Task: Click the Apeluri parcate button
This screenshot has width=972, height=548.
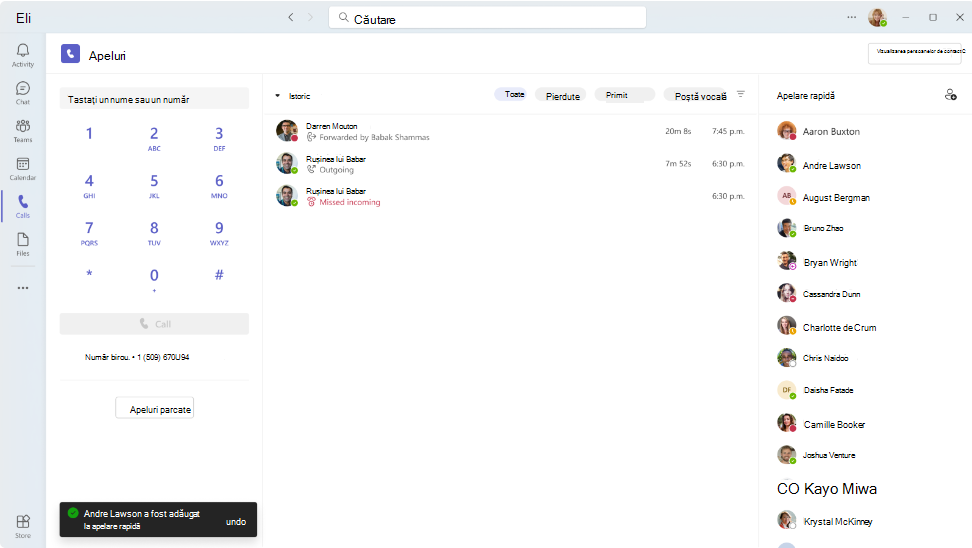Action: [155, 409]
